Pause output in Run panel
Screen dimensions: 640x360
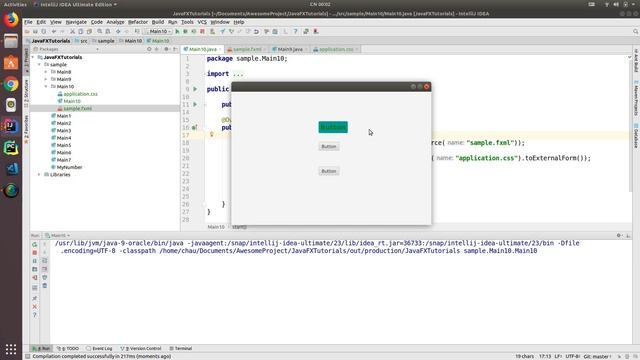click(x=35, y=261)
